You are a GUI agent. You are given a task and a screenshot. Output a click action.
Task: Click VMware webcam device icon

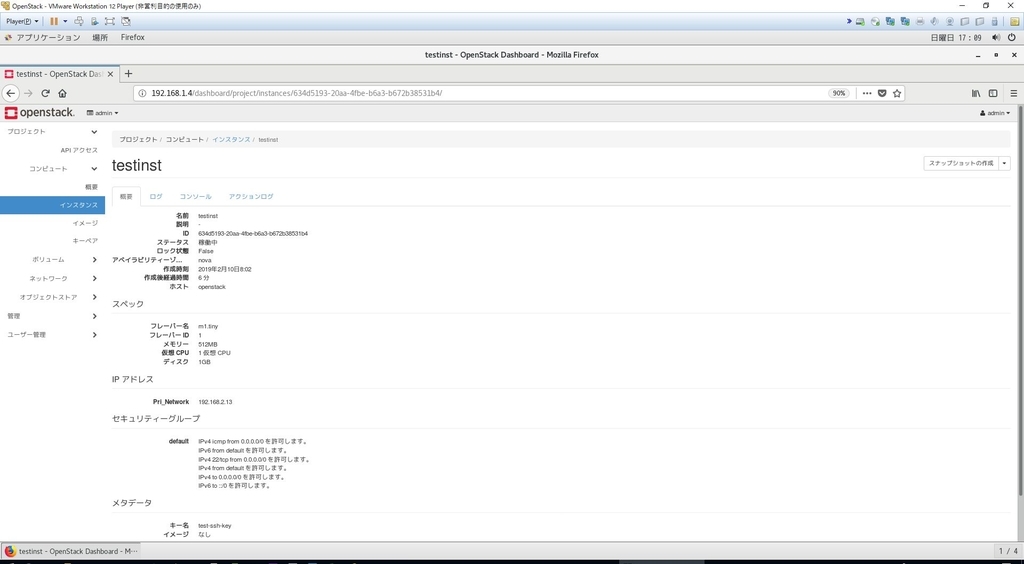coord(950,22)
